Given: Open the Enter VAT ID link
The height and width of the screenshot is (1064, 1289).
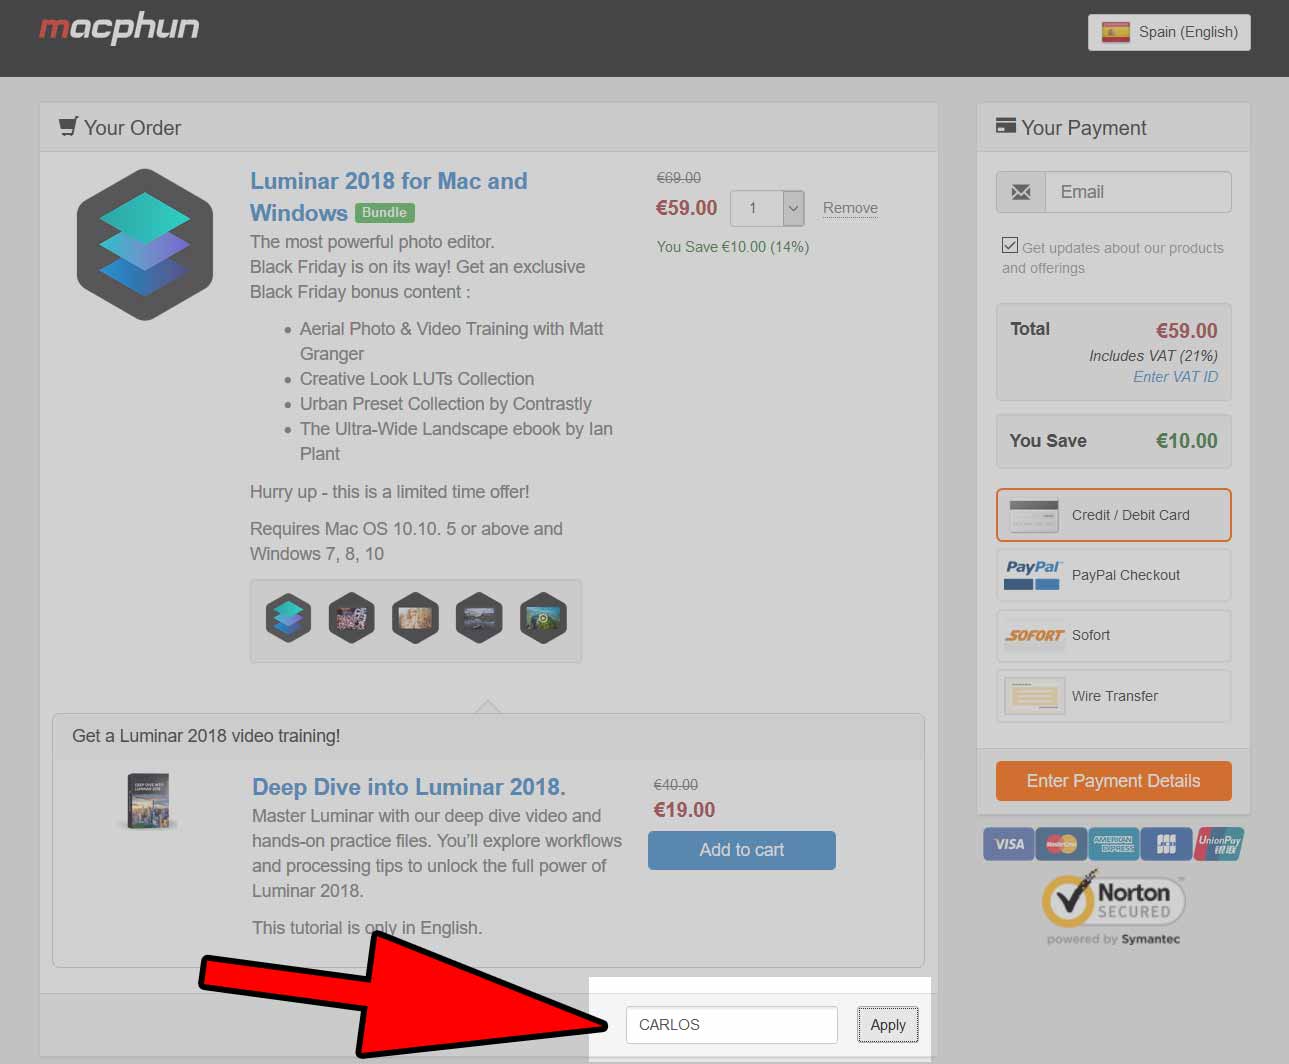Looking at the screenshot, I should pos(1176,377).
